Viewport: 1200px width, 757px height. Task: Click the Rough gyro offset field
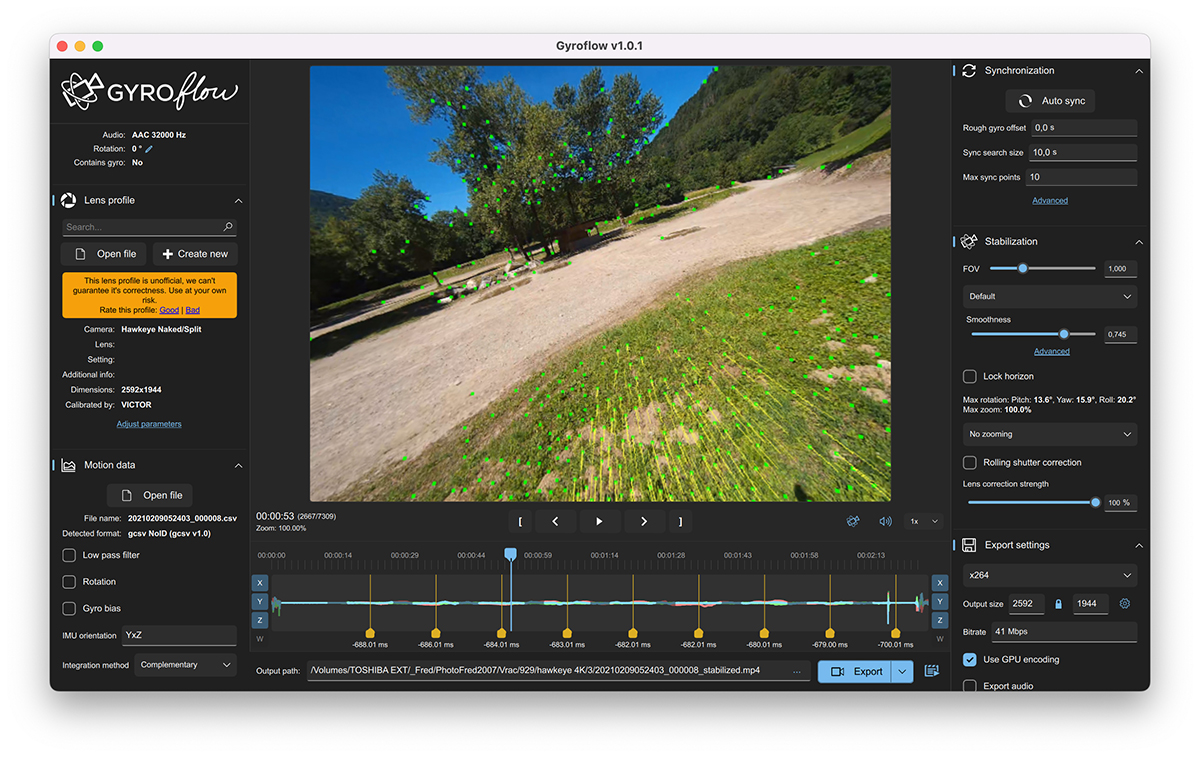1084,128
